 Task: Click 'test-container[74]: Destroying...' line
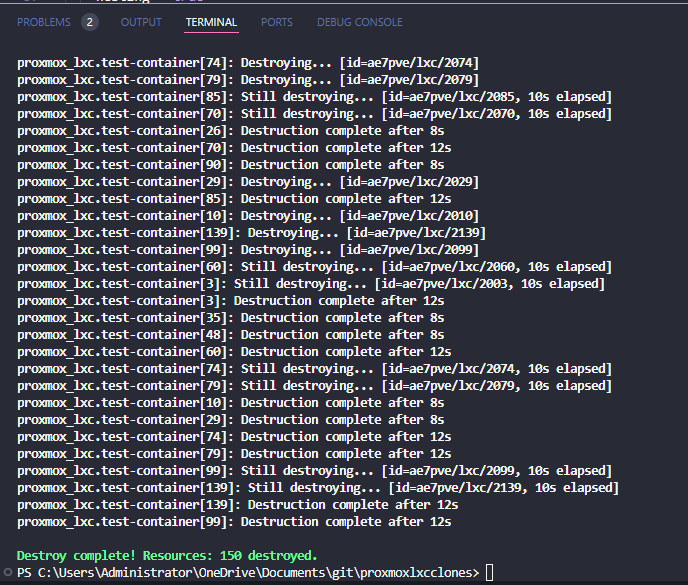click(248, 63)
